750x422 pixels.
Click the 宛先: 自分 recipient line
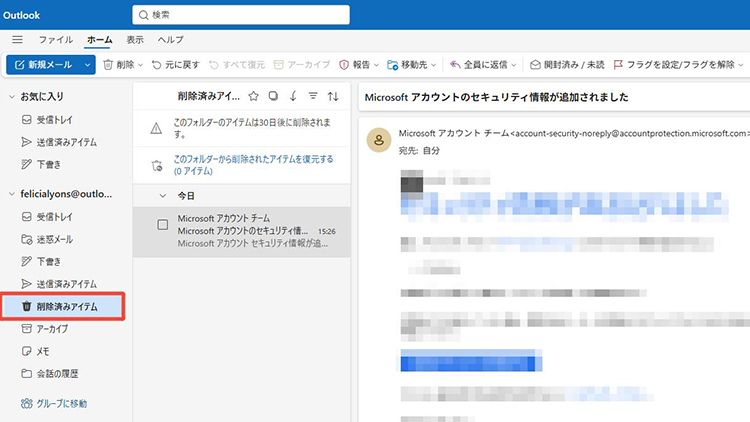point(419,151)
